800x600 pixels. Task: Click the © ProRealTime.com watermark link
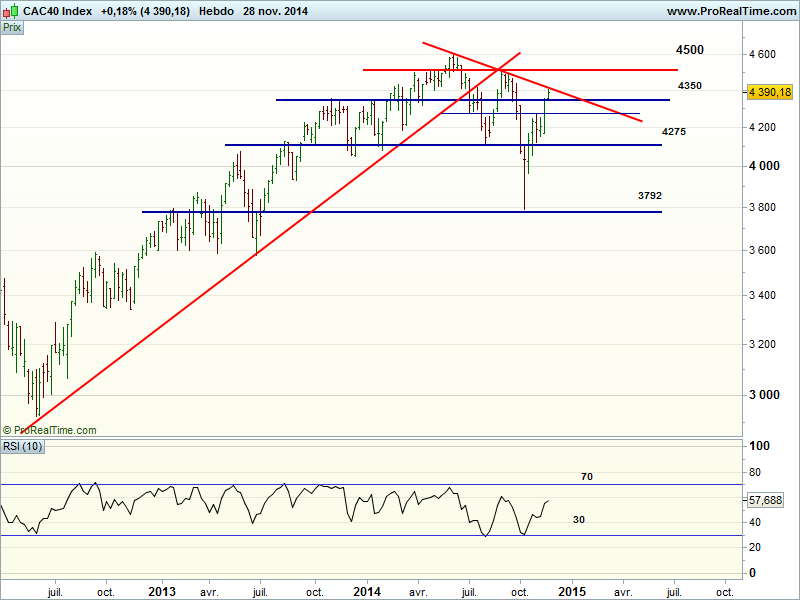click(50, 430)
